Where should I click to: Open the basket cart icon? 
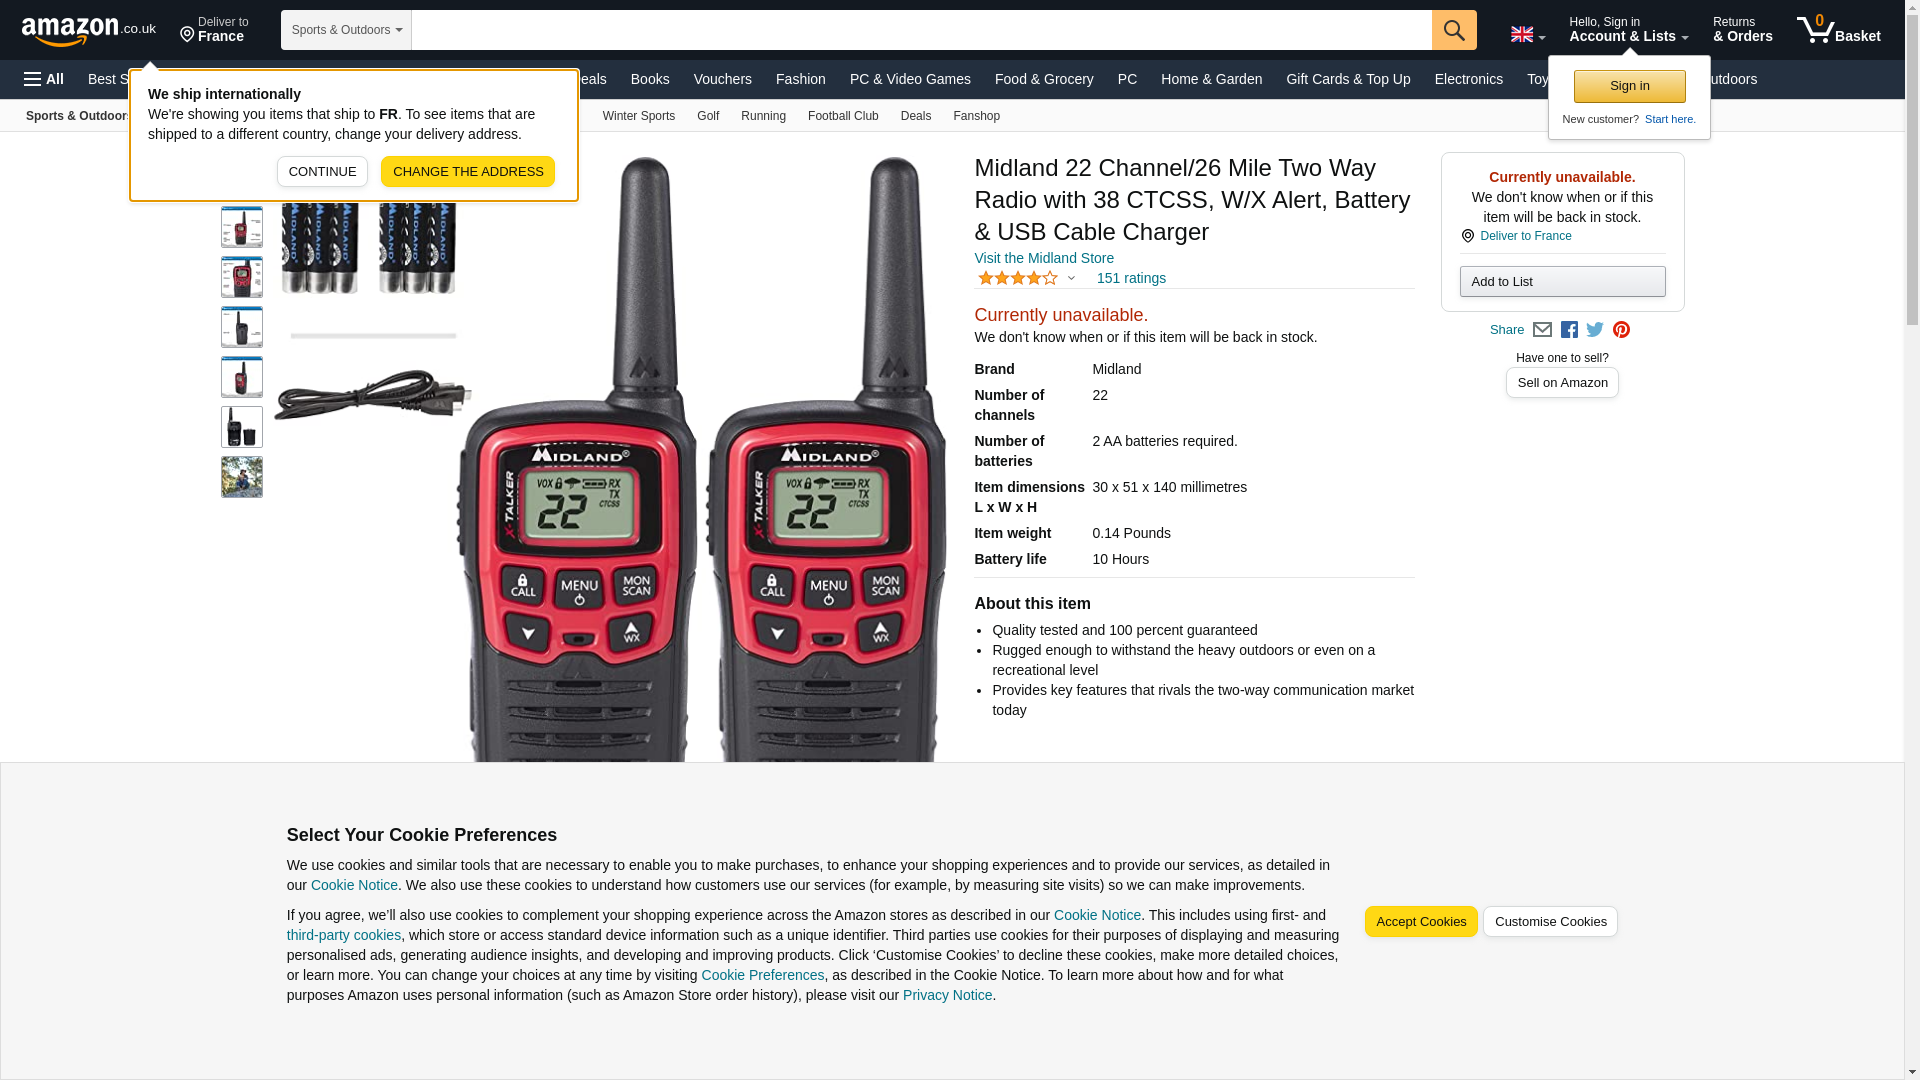[1838, 30]
